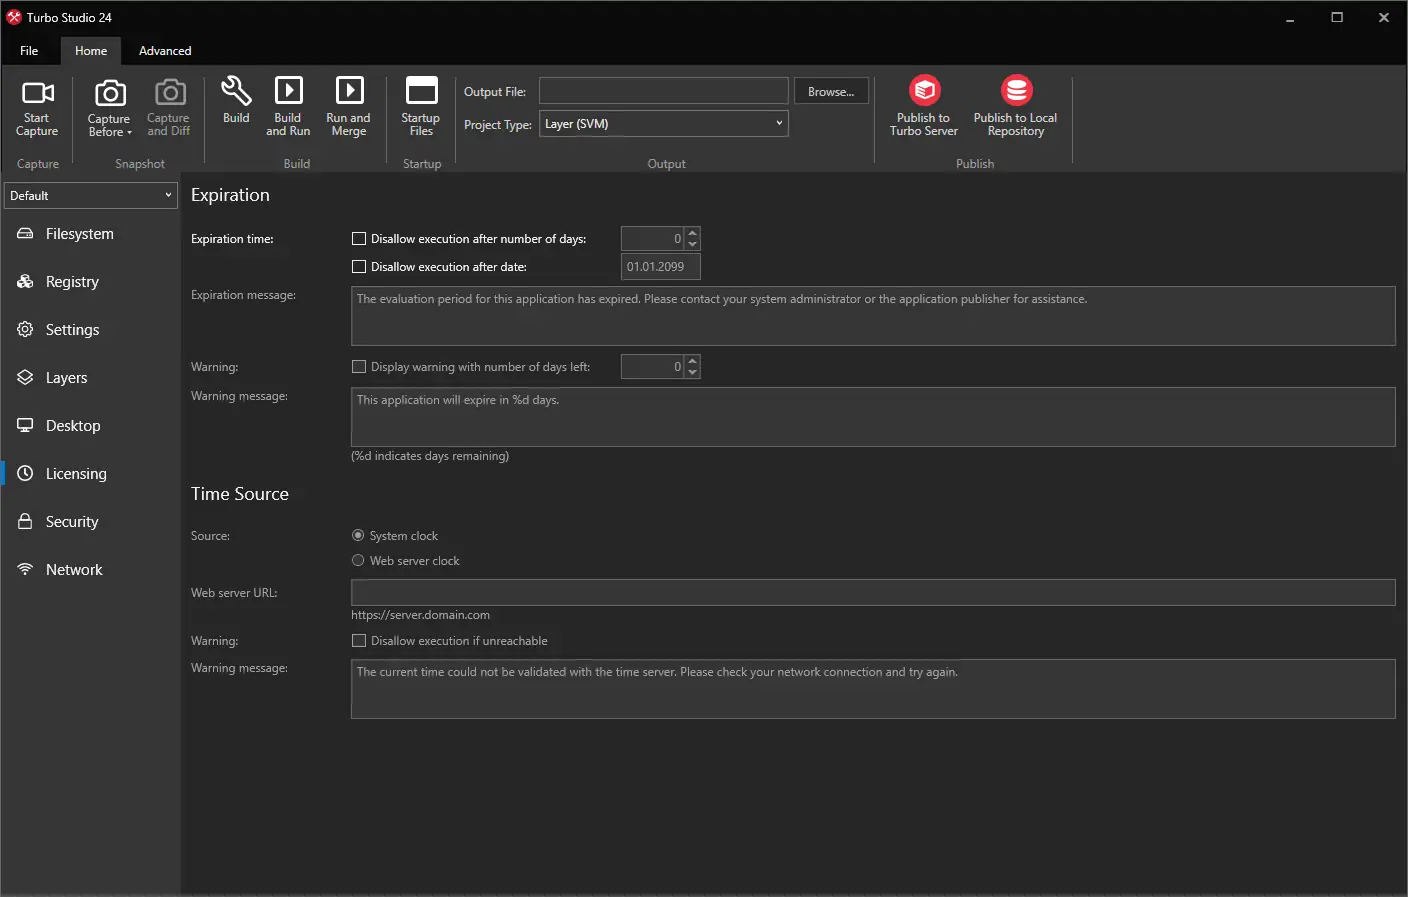
Task: Click the Web server URL field
Action: tap(873, 593)
